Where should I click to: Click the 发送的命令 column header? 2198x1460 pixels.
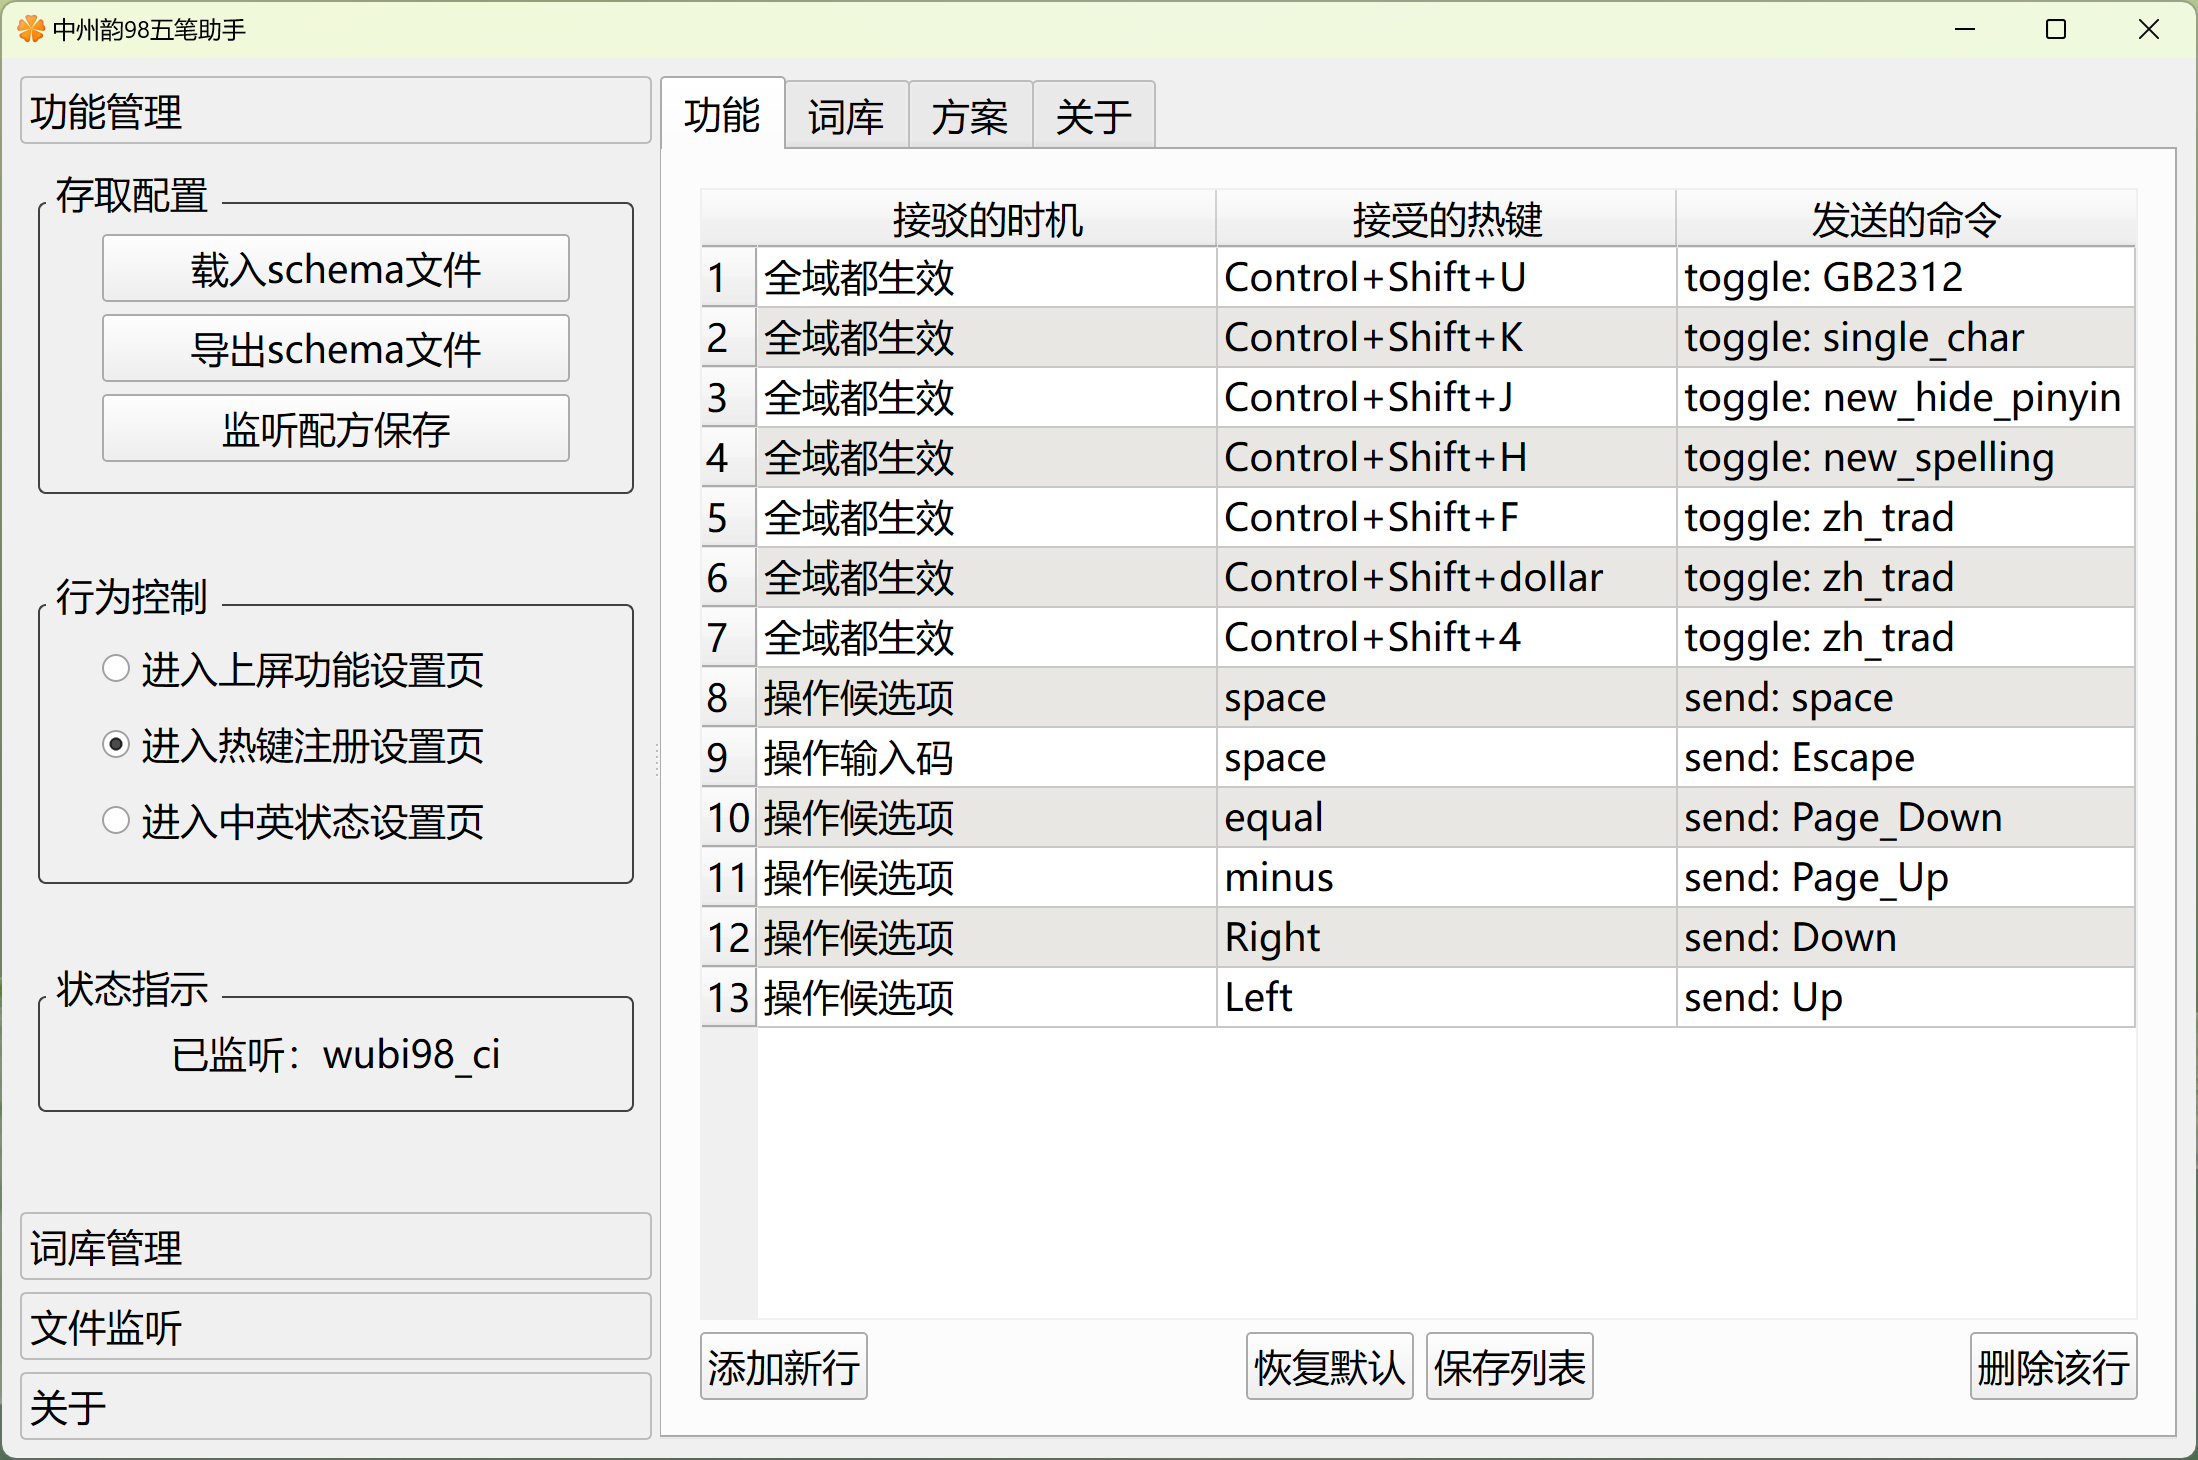[x=1905, y=219]
